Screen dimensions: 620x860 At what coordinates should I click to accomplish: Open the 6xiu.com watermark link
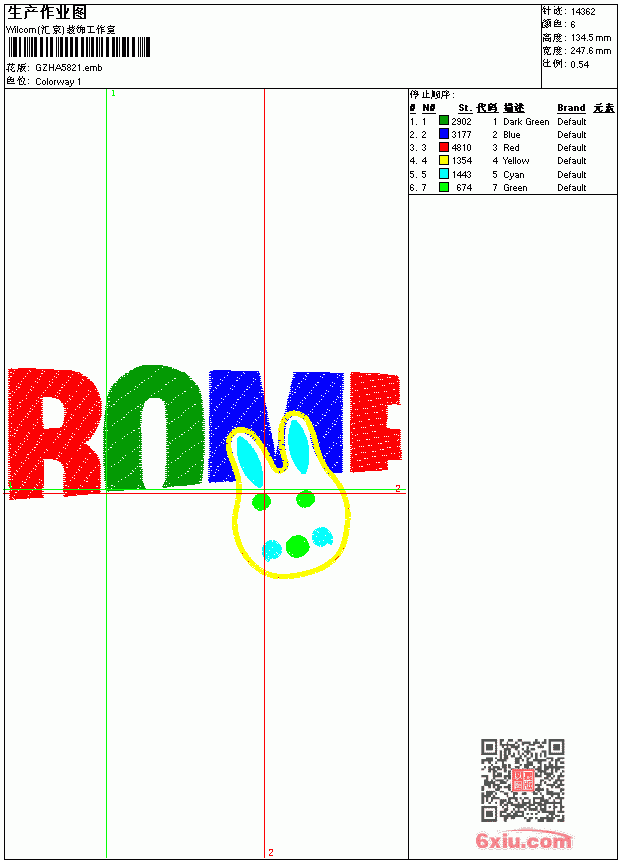tap(523, 841)
